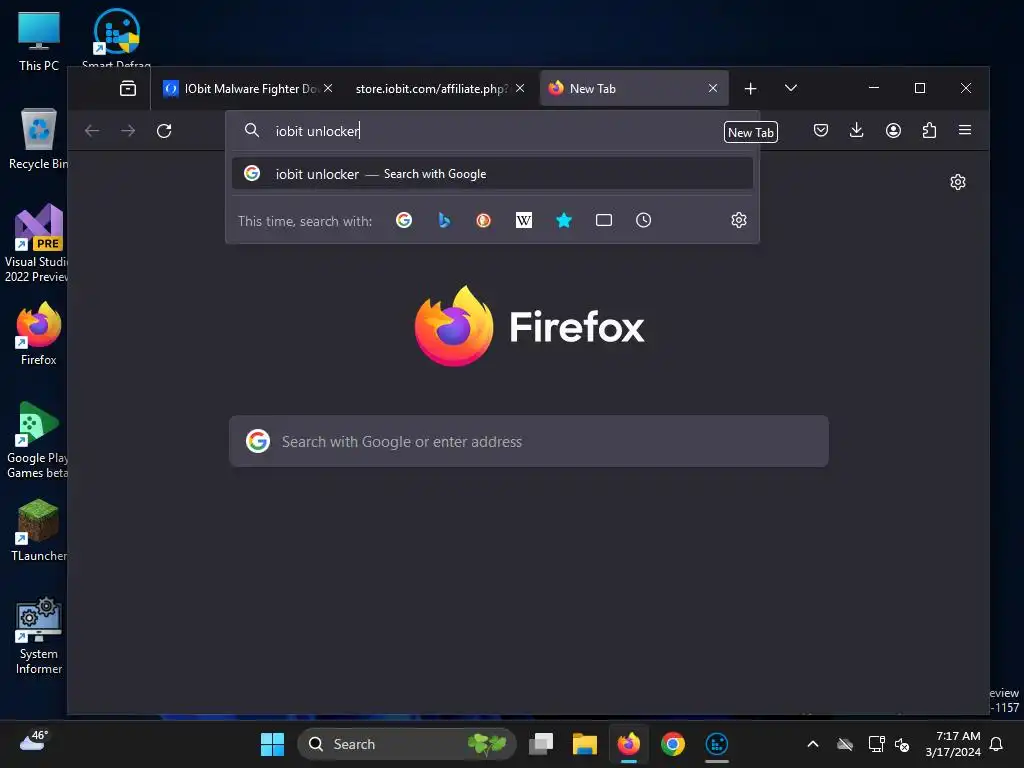The height and width of the screenshot is (768, 1024).
Task: Close the store.iobit.com tab
Action: pos(520,88)
